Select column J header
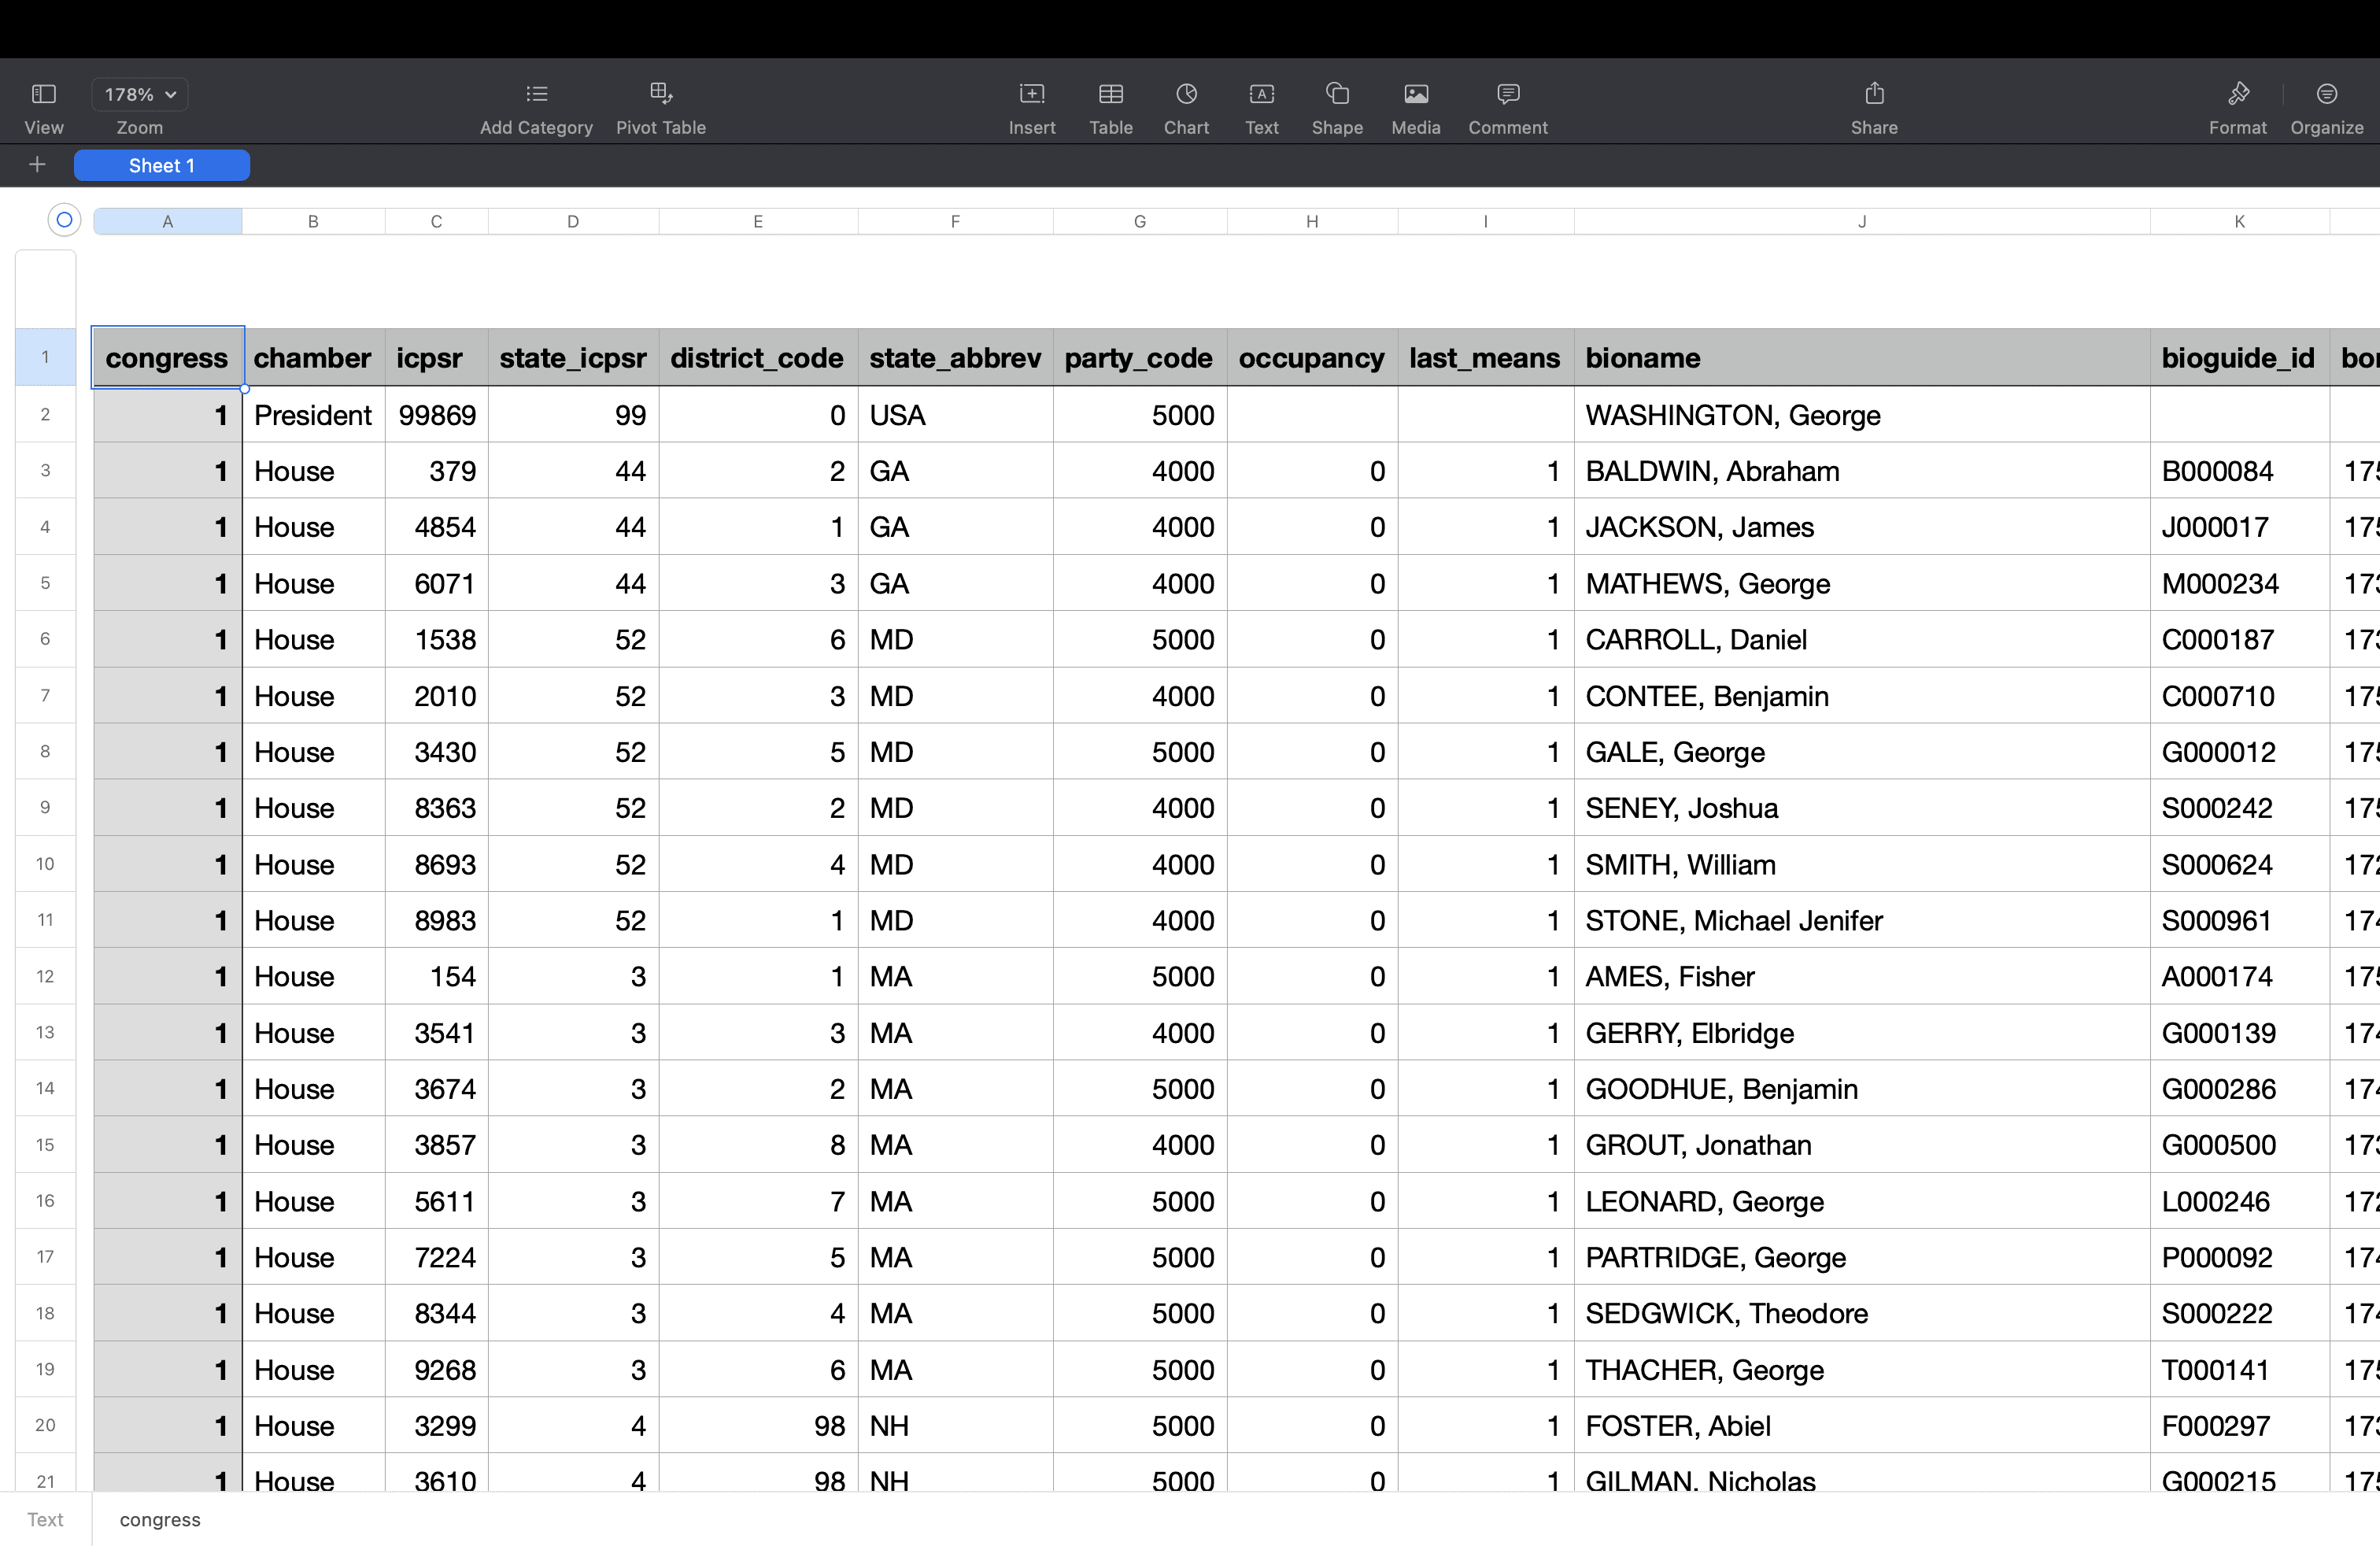This screenshot has height=1546, width=2380. point(1862,221)
